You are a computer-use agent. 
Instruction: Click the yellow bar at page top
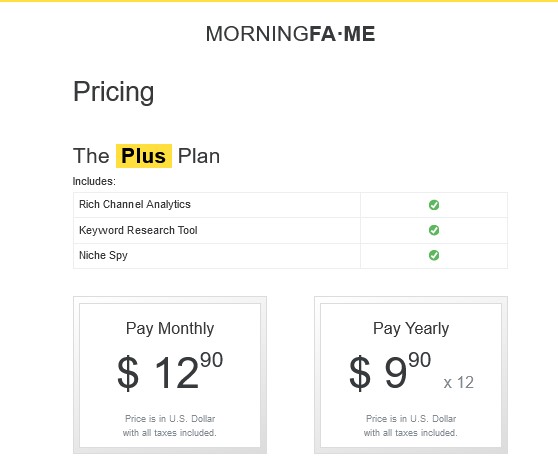279,1
